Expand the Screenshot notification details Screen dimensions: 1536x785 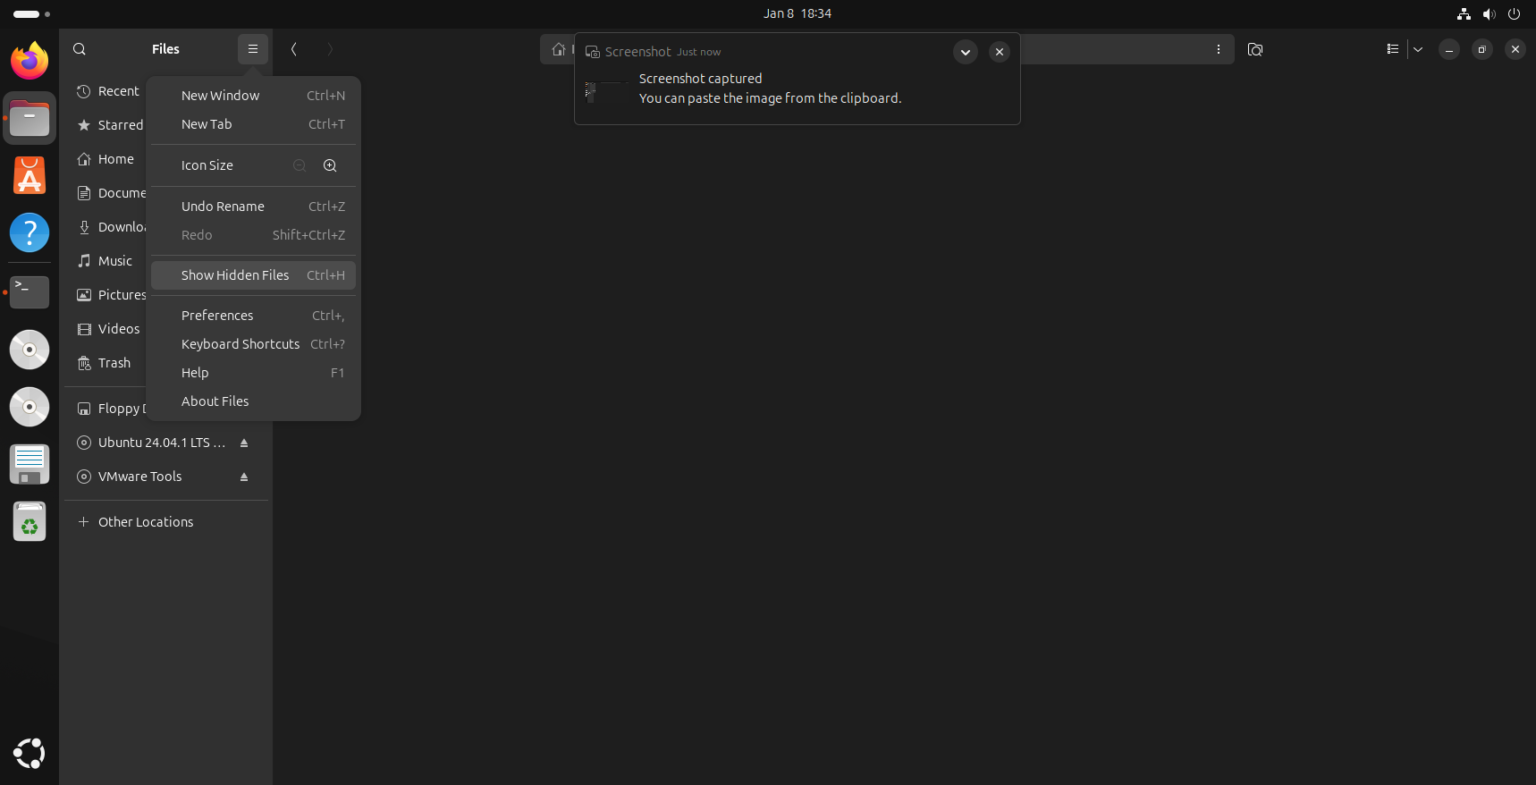965,51
